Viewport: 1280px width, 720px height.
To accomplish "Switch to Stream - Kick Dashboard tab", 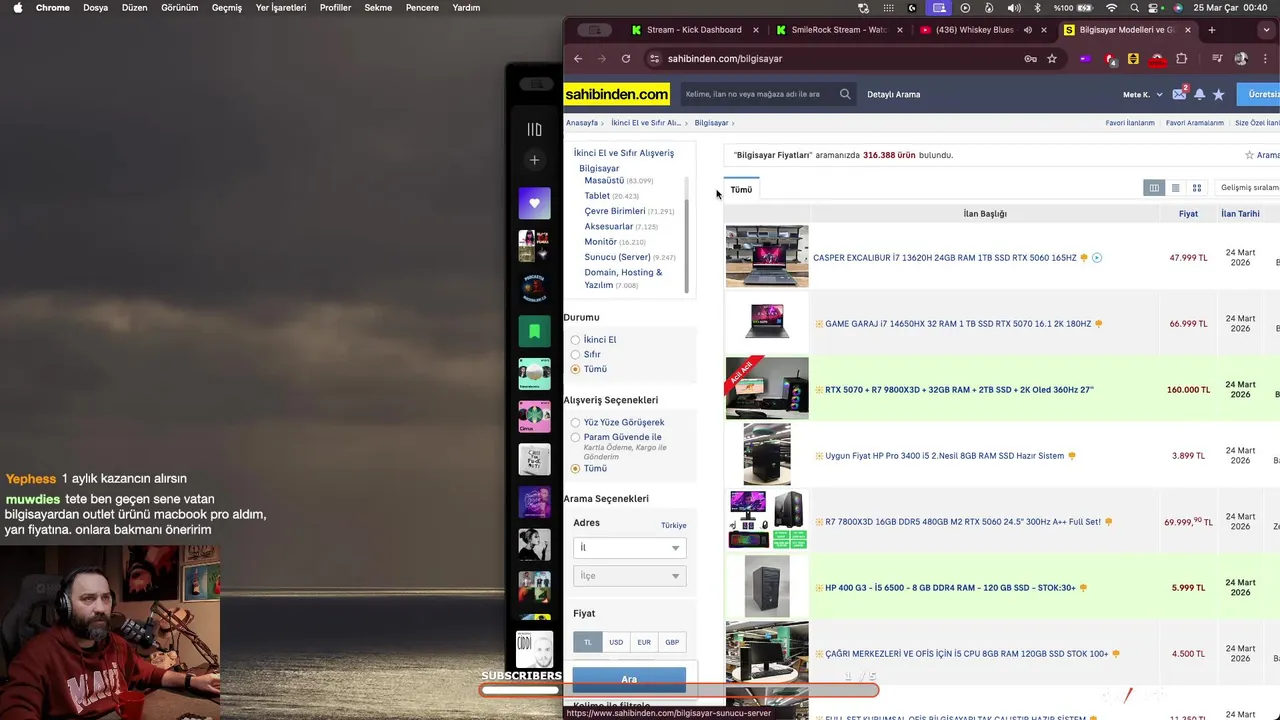I will click(x=693, y=30).
